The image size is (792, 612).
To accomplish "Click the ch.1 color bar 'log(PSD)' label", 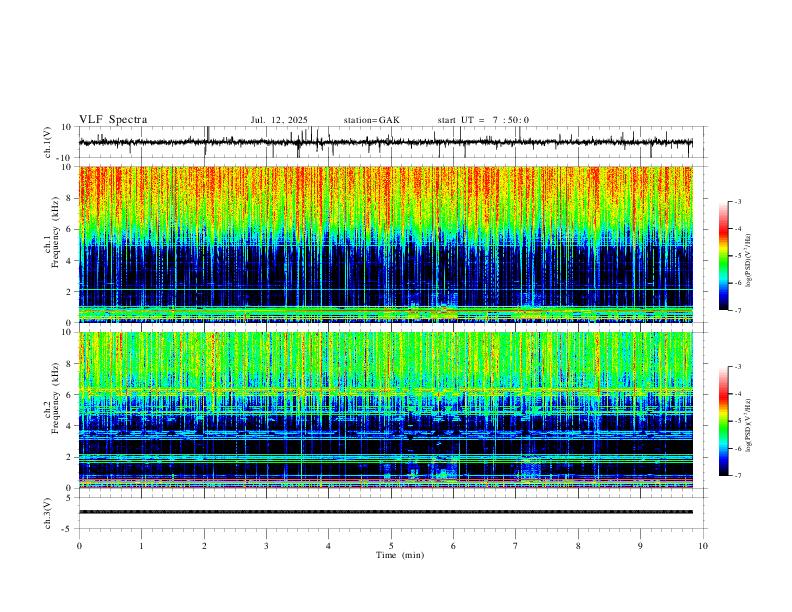I will pos(749,261).
